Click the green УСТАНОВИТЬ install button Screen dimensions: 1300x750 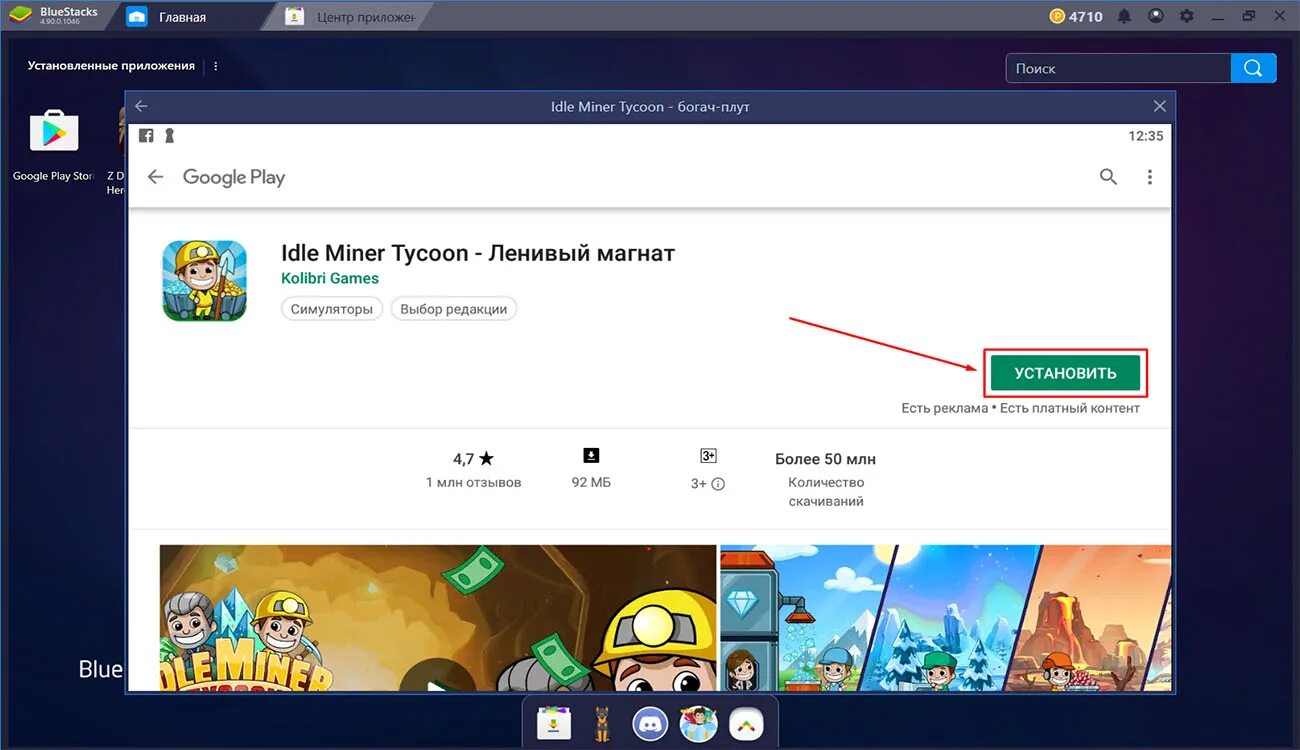click(x=1065, y=373)
